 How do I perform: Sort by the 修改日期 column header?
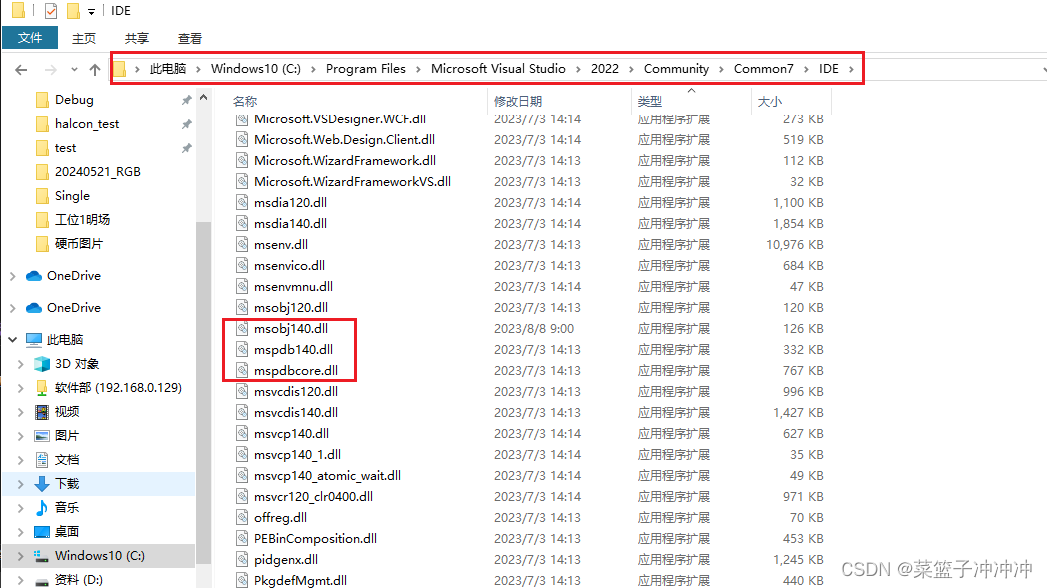518,101
